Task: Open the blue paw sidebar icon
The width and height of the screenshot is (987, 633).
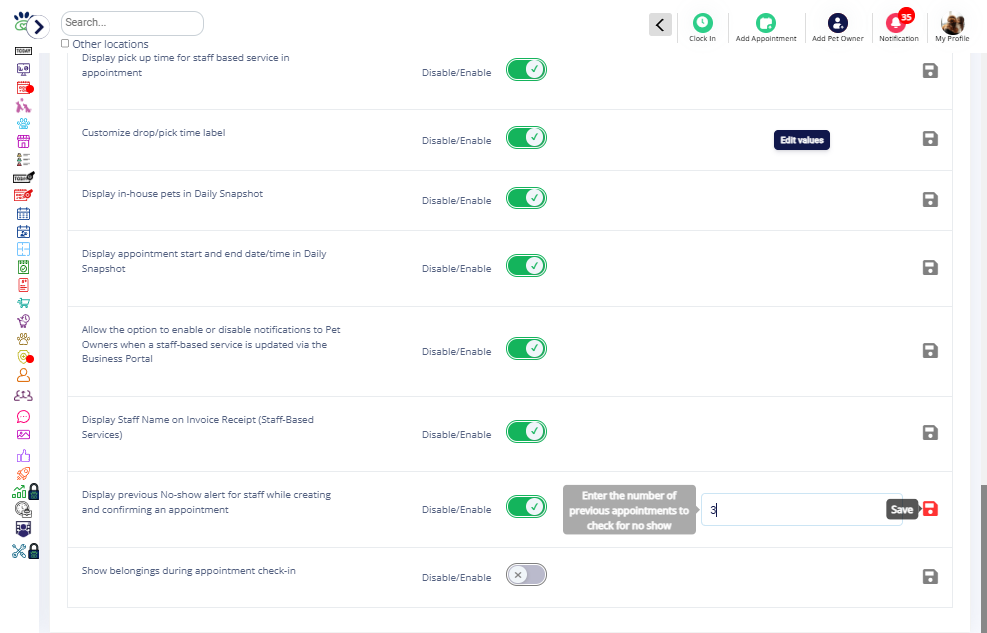Action: click(23, 123)
